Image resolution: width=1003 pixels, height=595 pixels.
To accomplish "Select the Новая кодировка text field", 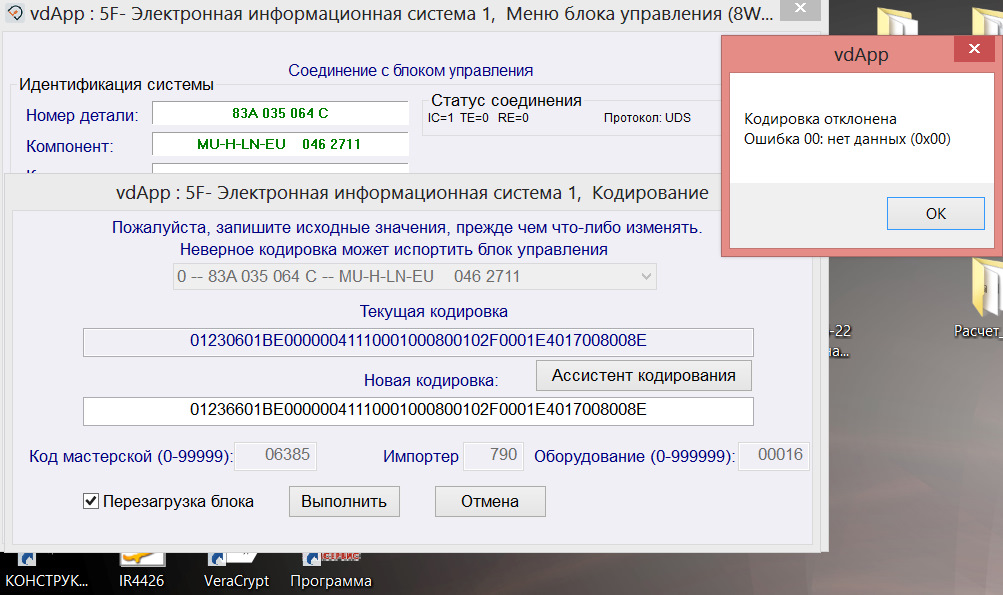I will coord(418,411).
